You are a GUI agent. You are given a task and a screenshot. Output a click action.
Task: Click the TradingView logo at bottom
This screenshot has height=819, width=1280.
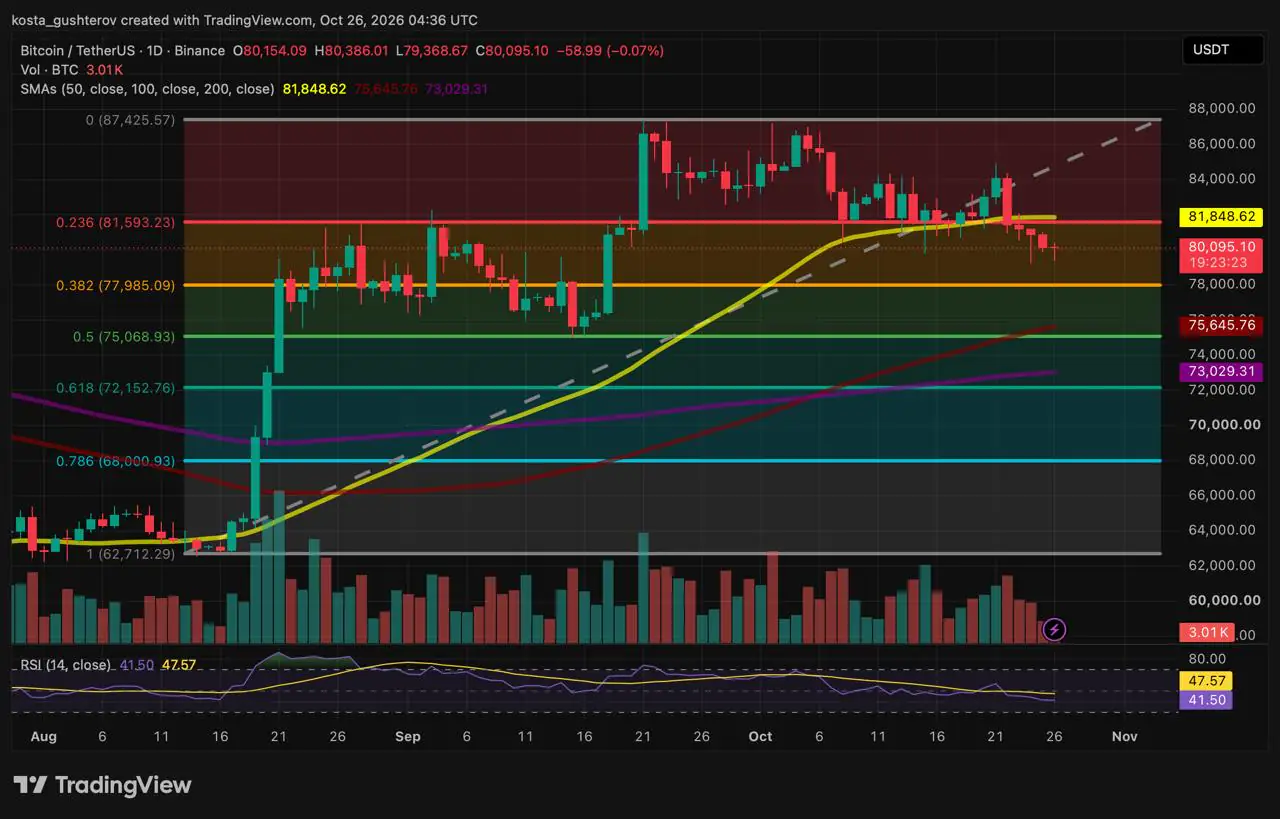[x=102, y=785]
